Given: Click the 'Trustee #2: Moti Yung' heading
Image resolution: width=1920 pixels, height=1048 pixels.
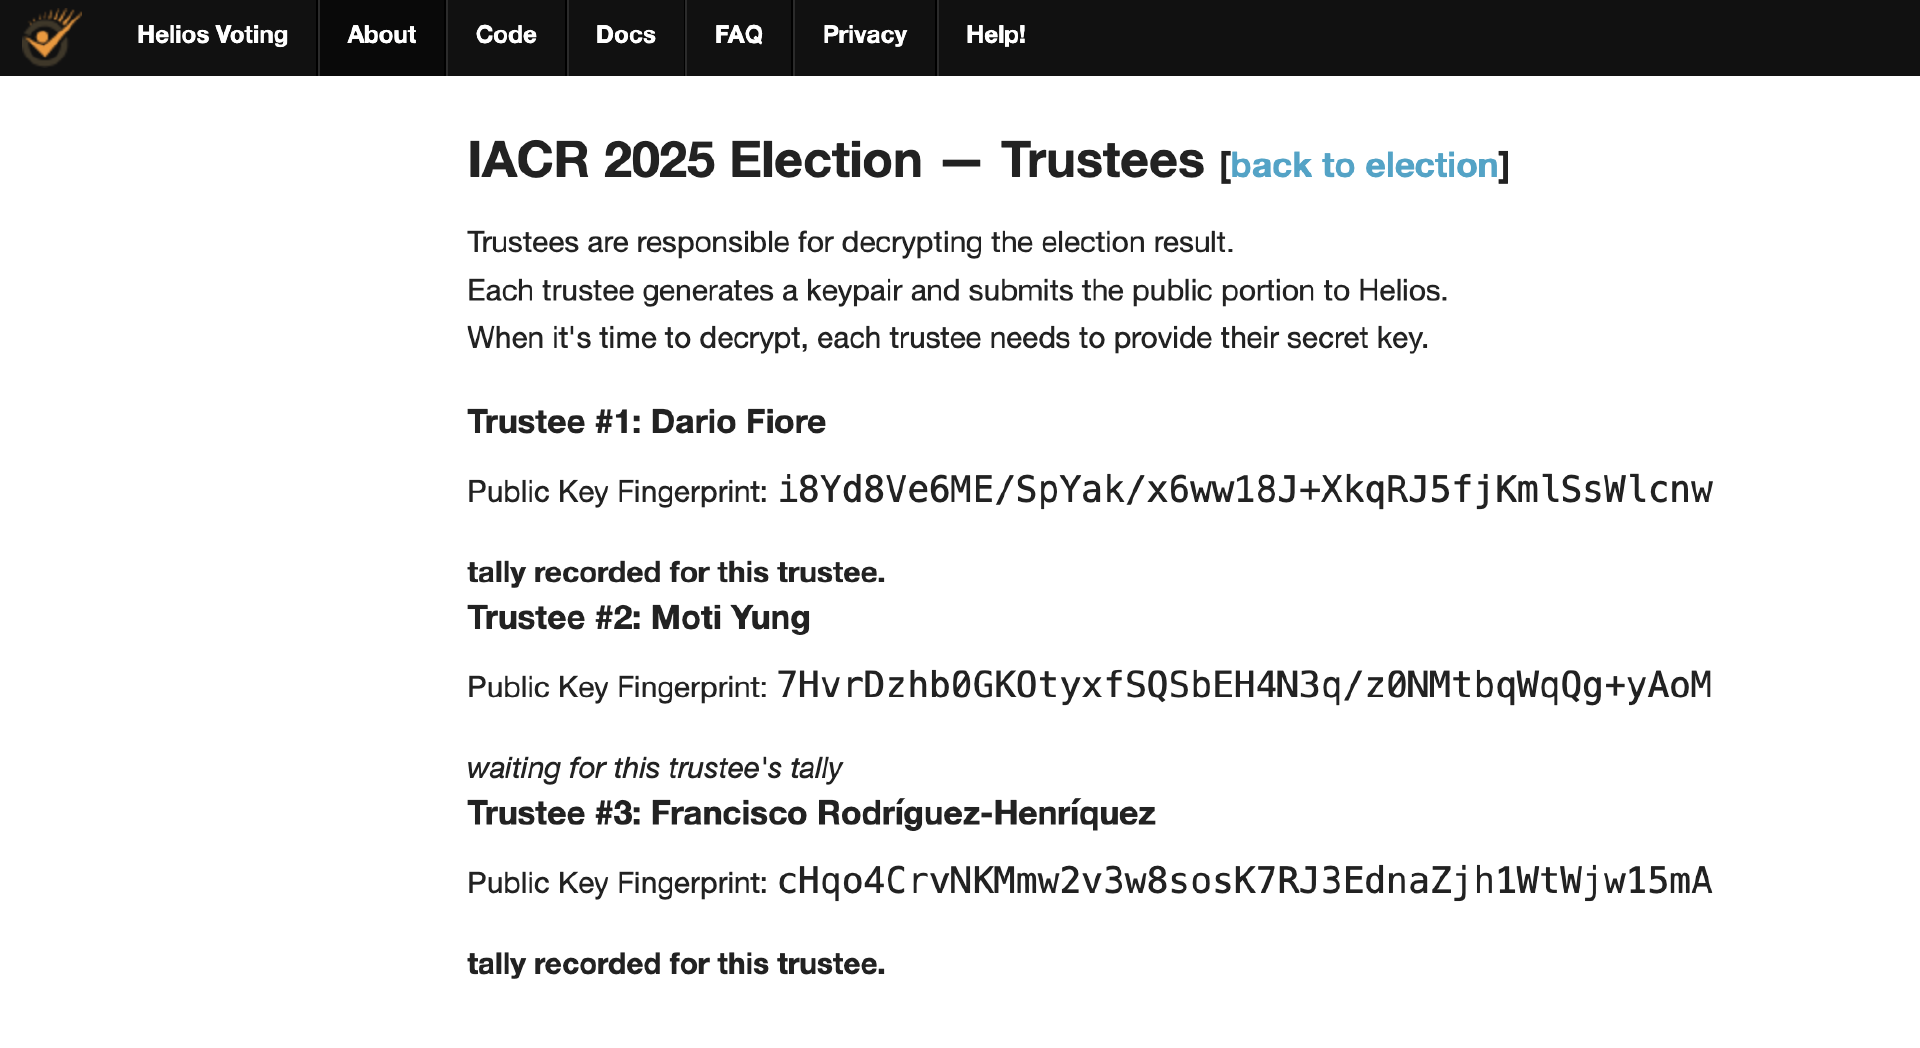Looking at the screenshot, I should [x=638, y=618].
